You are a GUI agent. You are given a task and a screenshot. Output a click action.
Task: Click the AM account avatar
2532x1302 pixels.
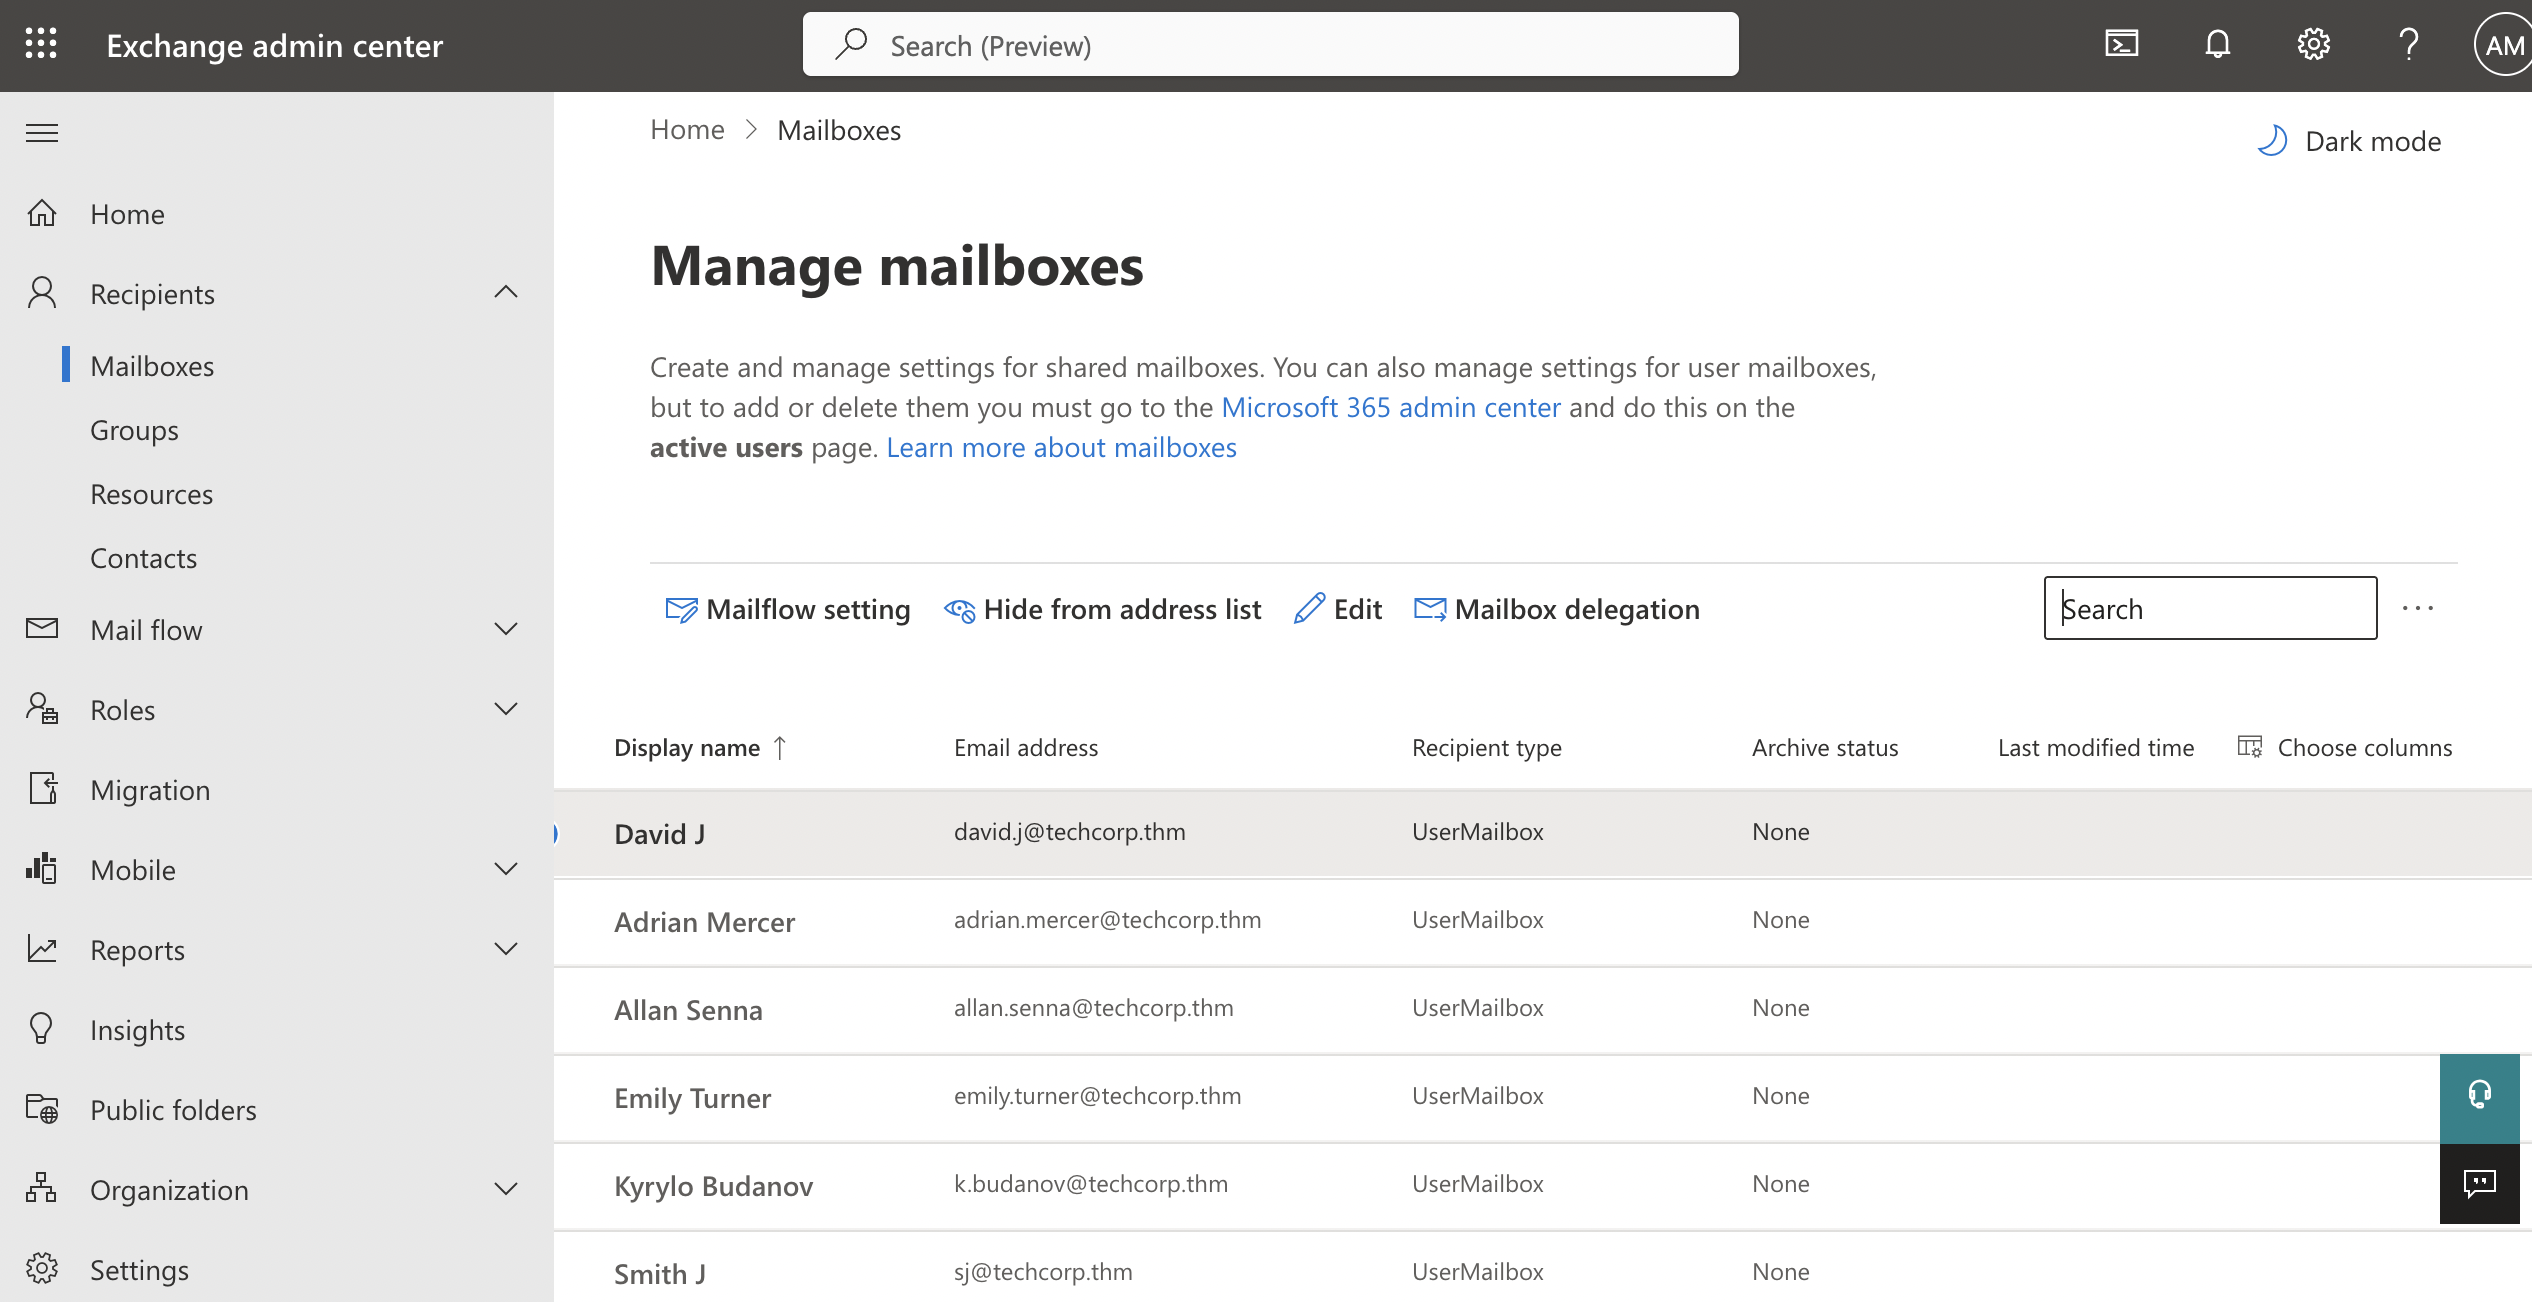[x=2503, y=44]
